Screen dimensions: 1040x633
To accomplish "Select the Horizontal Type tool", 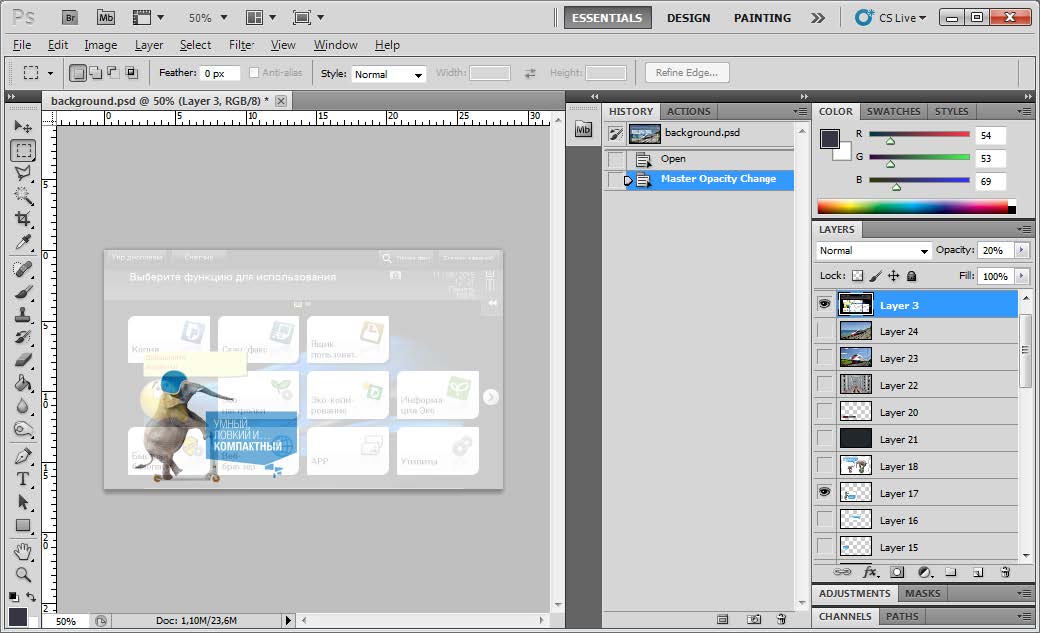I will coord(23,479).
